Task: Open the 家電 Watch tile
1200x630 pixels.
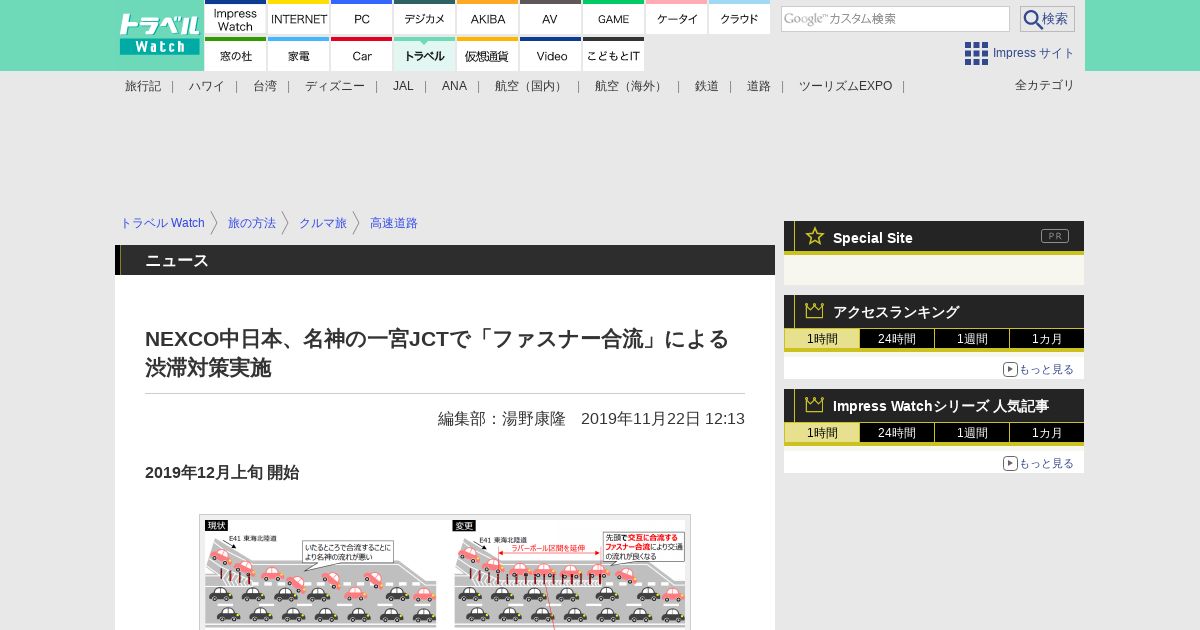Action: 299,55
